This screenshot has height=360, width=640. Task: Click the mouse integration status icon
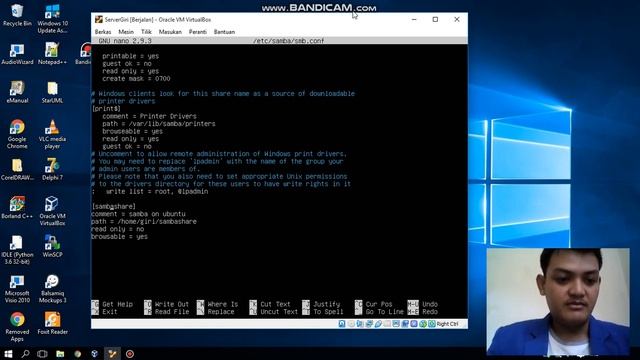click(423, 324)
